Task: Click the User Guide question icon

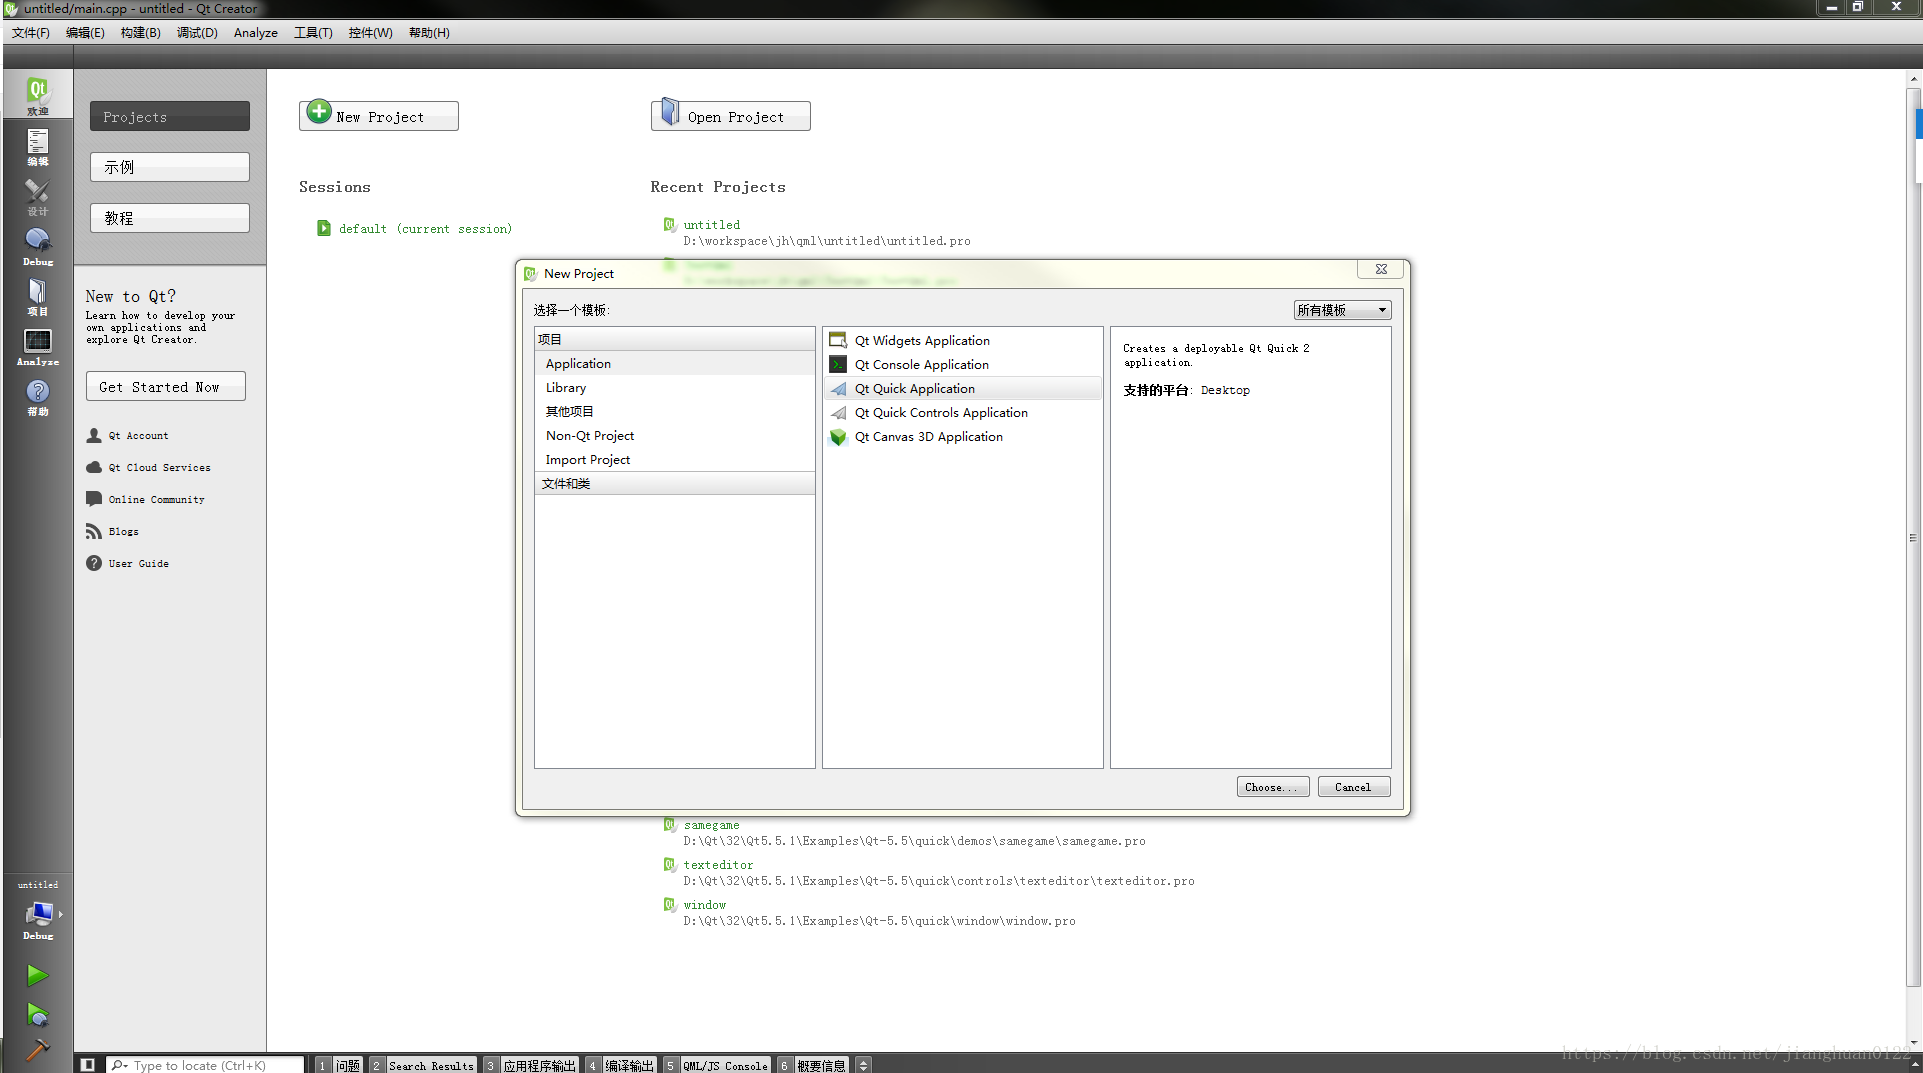Action: tap(94, 563)
